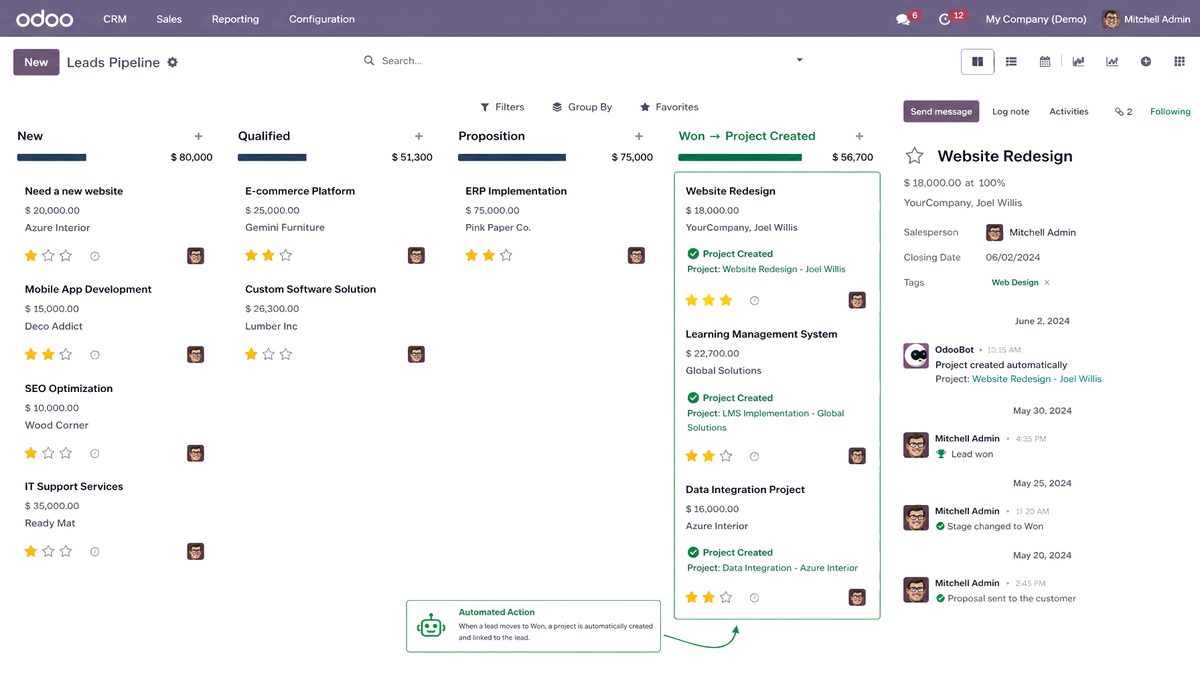This screenshot has height=685, width=1200.
Task: Set third priority star on E-commerce Platform card
Action: [x=286, y=256]
